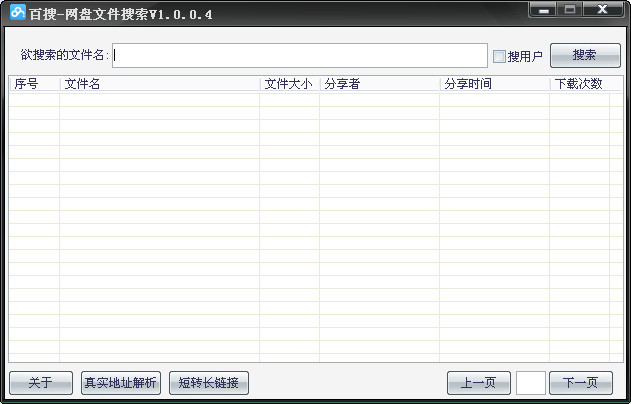Image resolution: width=631 pixels, height=404 pixels.
Task: Minimize the 百搜 window
Action: [x=544, y=10]
